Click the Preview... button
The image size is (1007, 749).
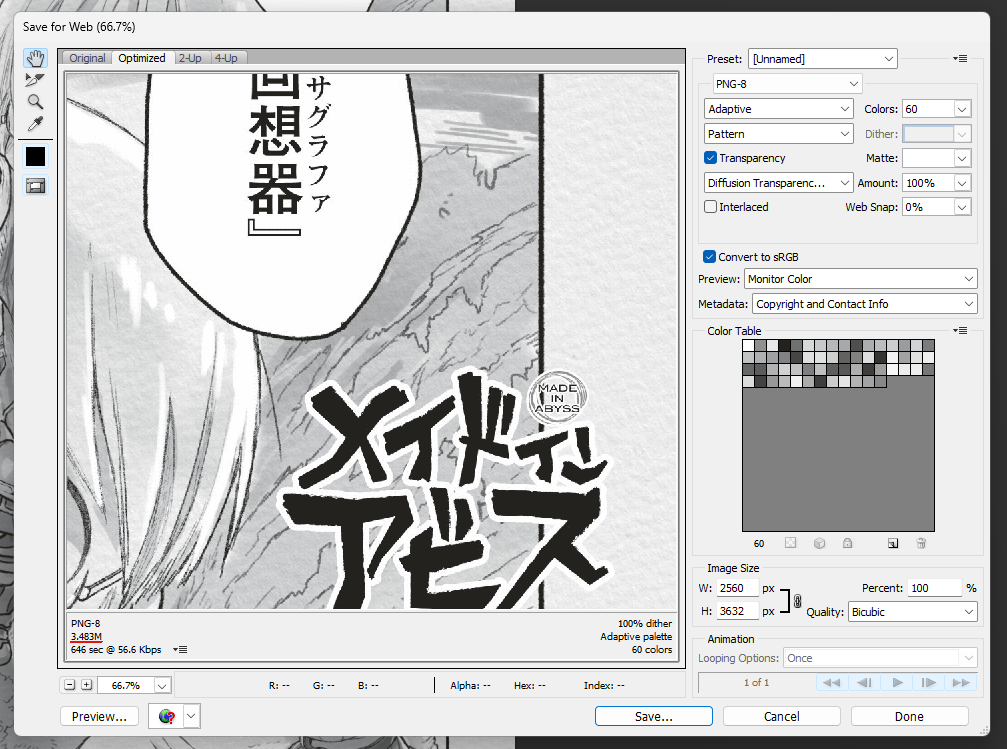click(x=100, y=716)
